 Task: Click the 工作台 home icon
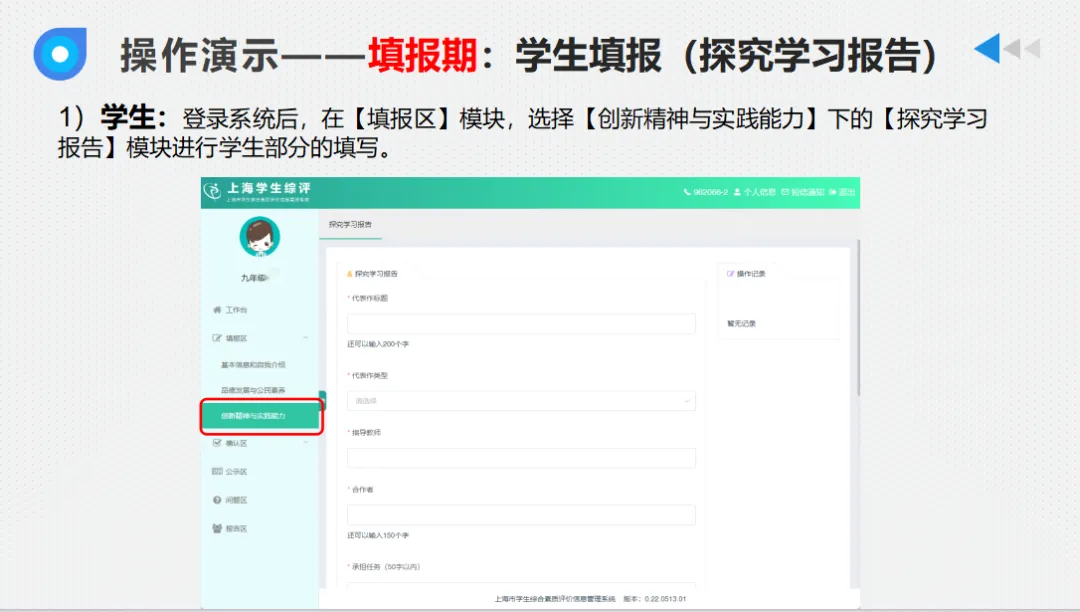click(215, 310)
